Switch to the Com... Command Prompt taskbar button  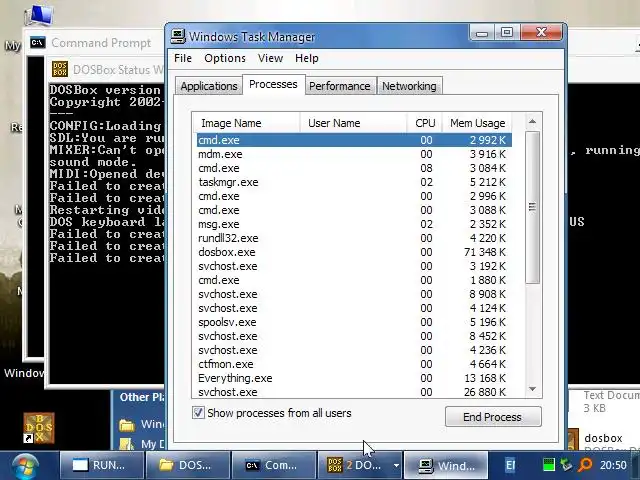click(273, 465)
